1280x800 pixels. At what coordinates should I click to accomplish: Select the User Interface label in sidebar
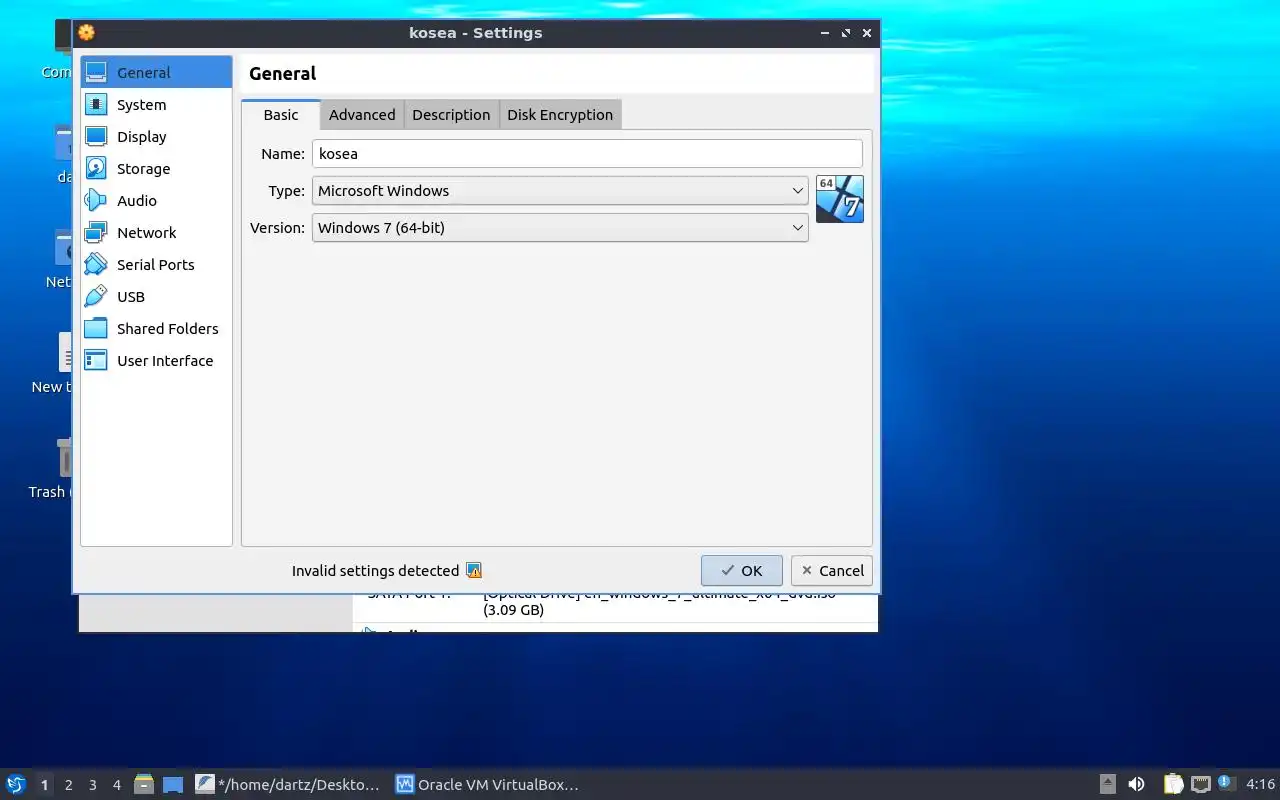coord(165,361)
